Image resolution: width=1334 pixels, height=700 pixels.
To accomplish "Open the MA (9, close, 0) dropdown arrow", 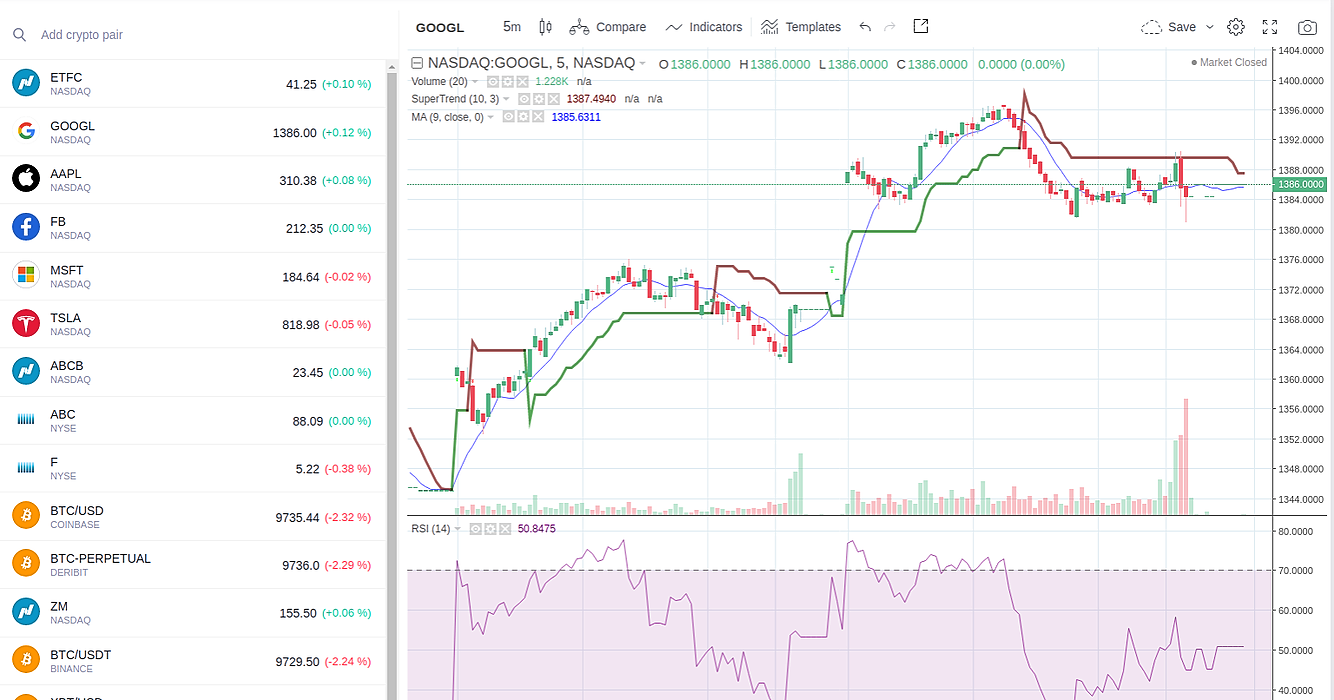I will [x=490, y=117].
